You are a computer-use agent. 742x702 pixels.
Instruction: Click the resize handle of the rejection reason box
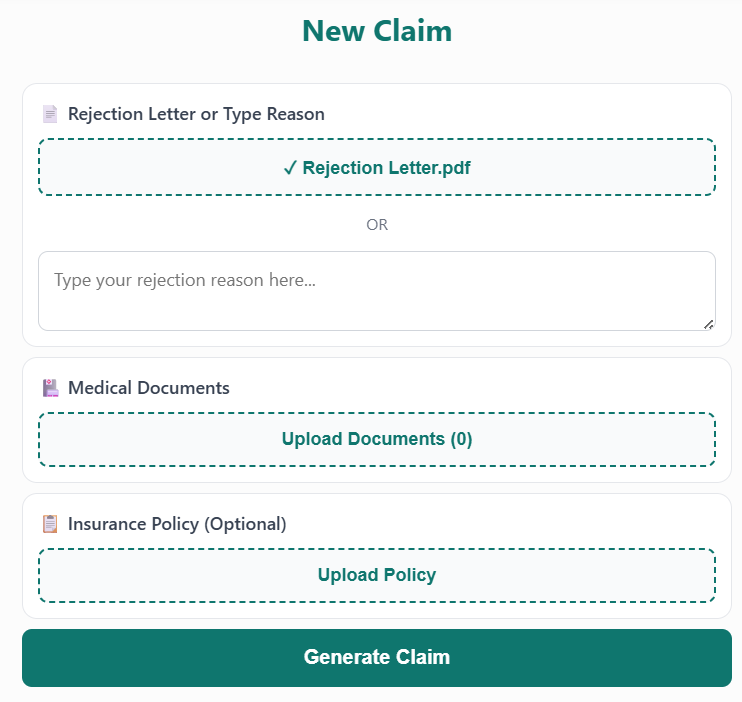pyautogui.click(x=709, y=323)
